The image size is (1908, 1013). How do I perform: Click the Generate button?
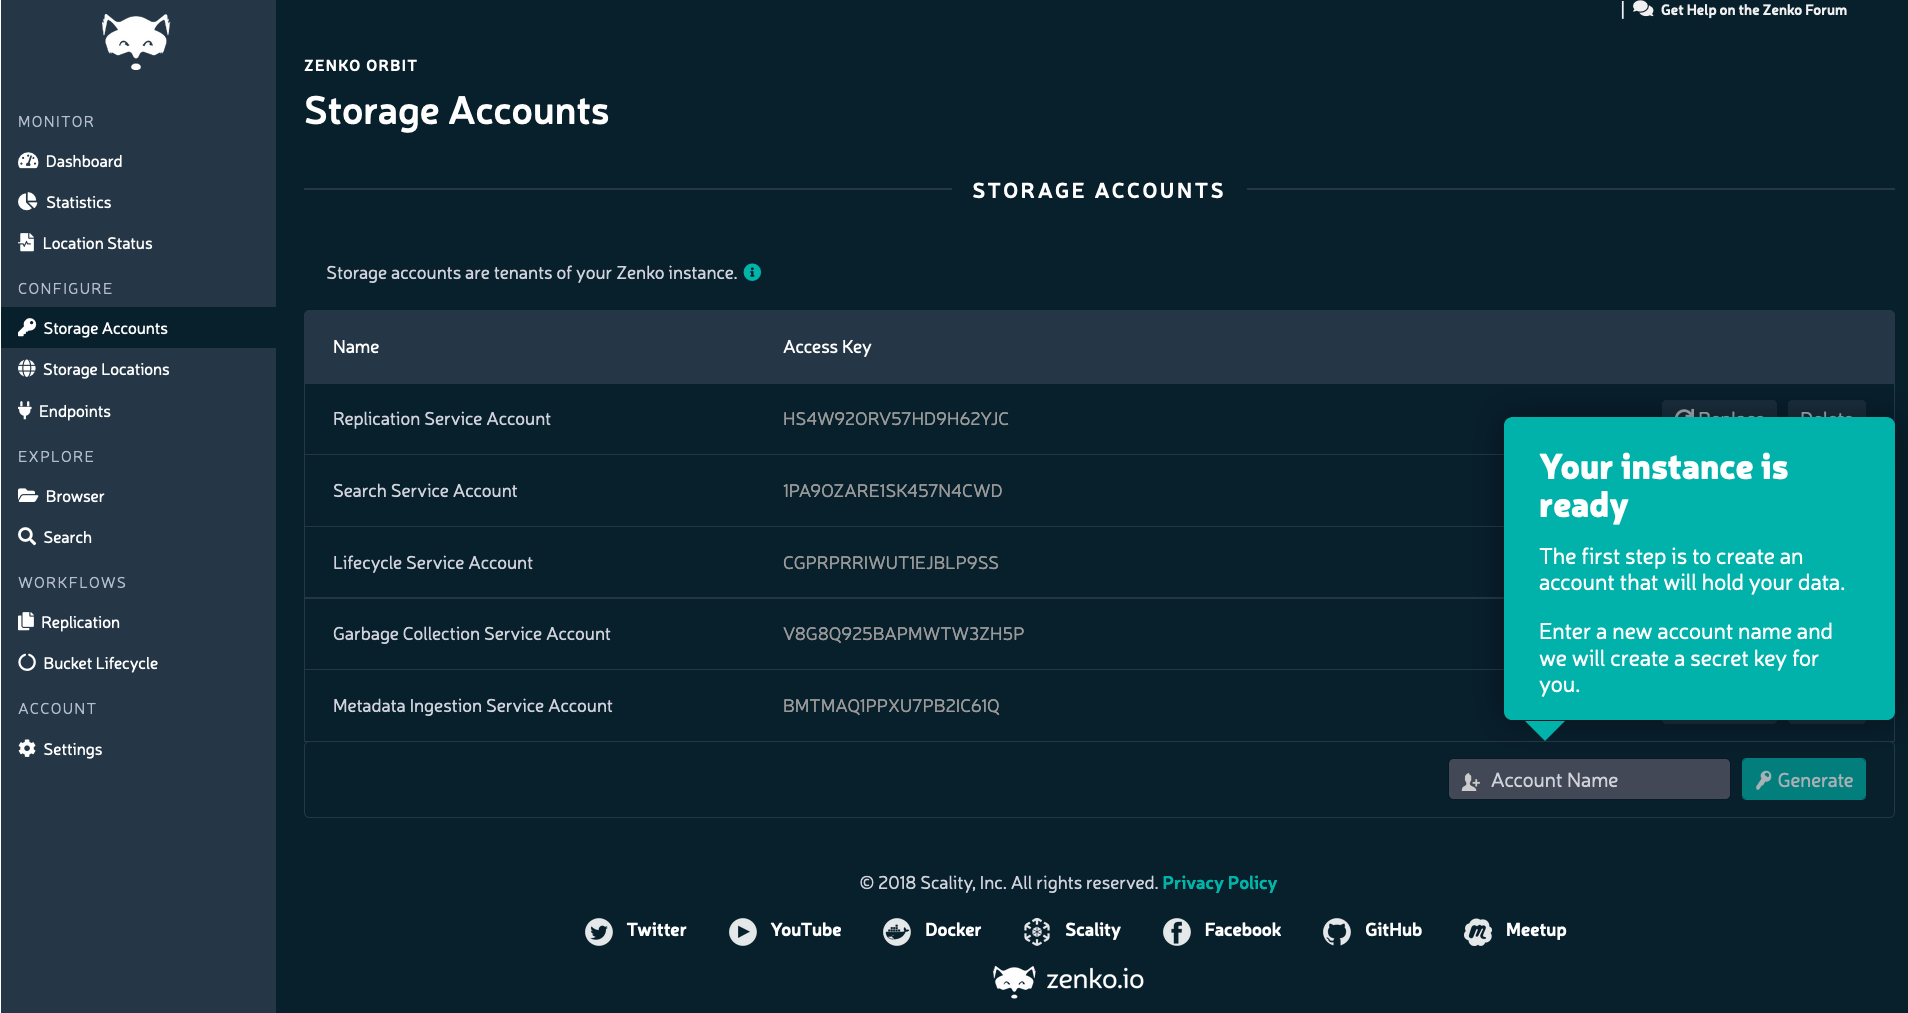(1804, 779)
